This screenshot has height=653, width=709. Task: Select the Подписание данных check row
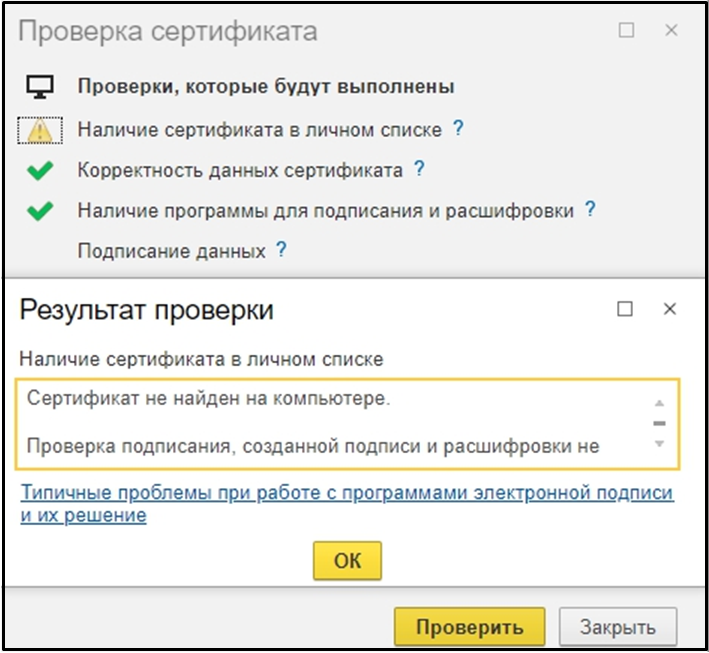(171, 251)
